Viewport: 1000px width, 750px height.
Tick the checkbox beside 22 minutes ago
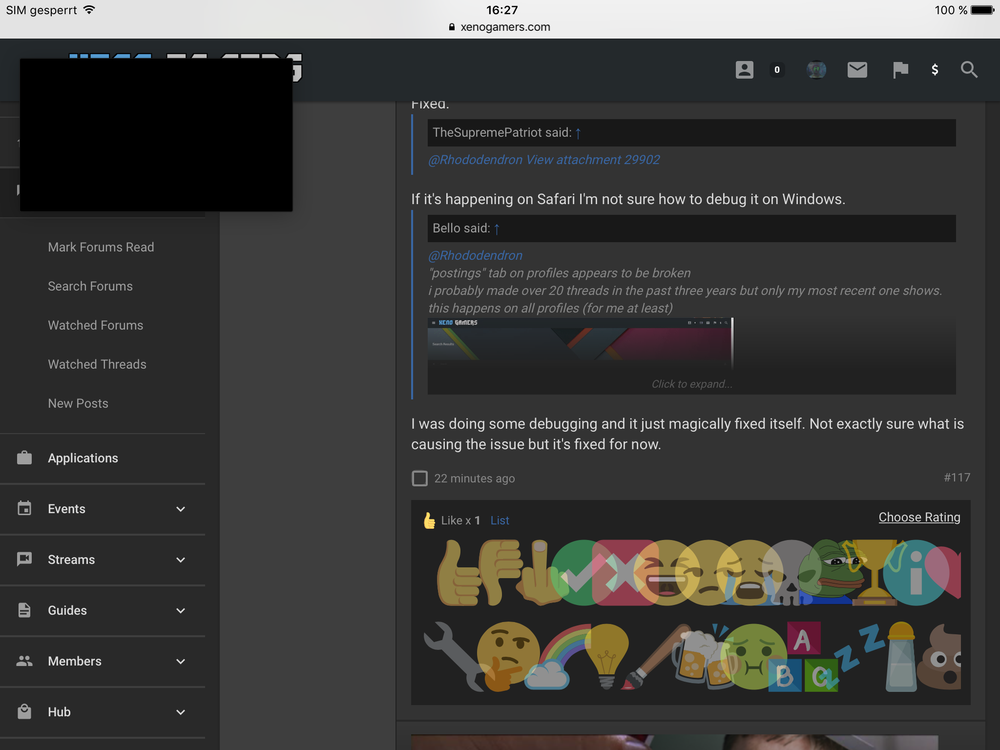pos(420,478)
